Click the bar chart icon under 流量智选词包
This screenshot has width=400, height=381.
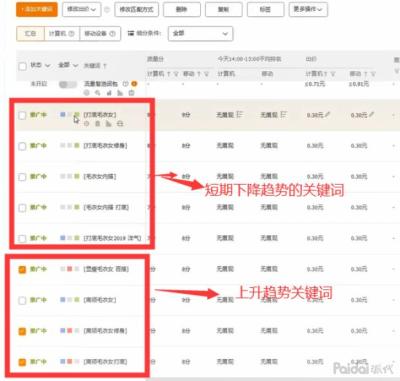click(x=109, y=93)
